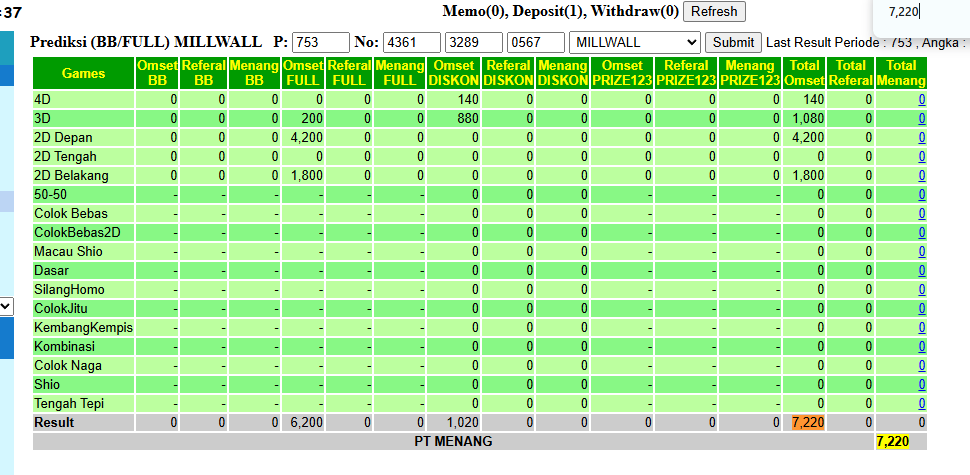The height and width of the screenshot is (475, 970).
Task: Expand the small dropdown at left edge
Action: (x=6, y=306)
